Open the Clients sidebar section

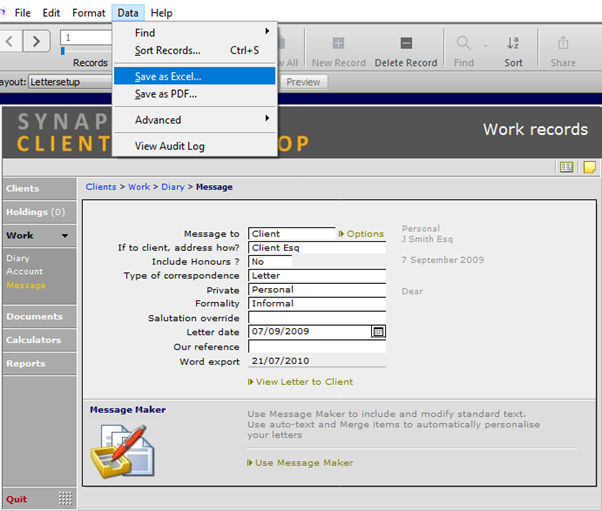click(x=40, y=189)
